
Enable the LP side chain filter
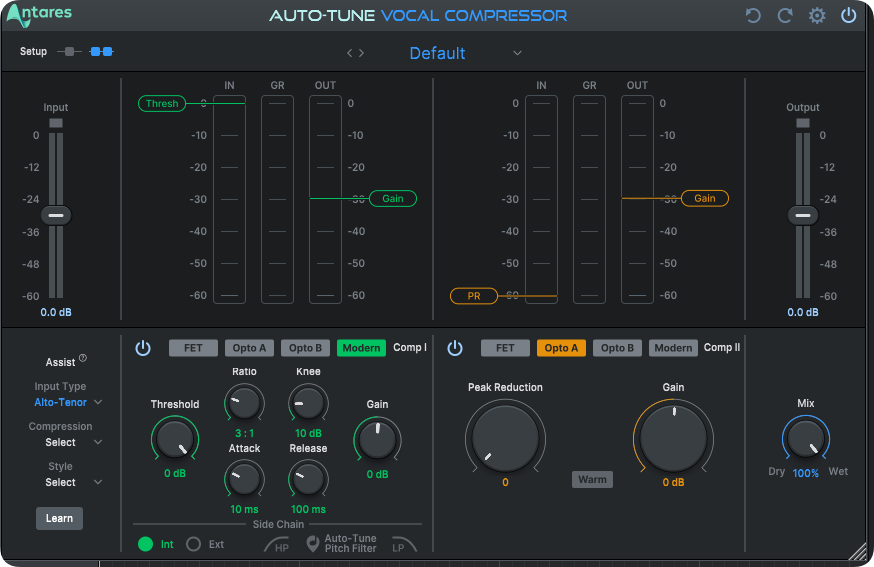[404, 545]
